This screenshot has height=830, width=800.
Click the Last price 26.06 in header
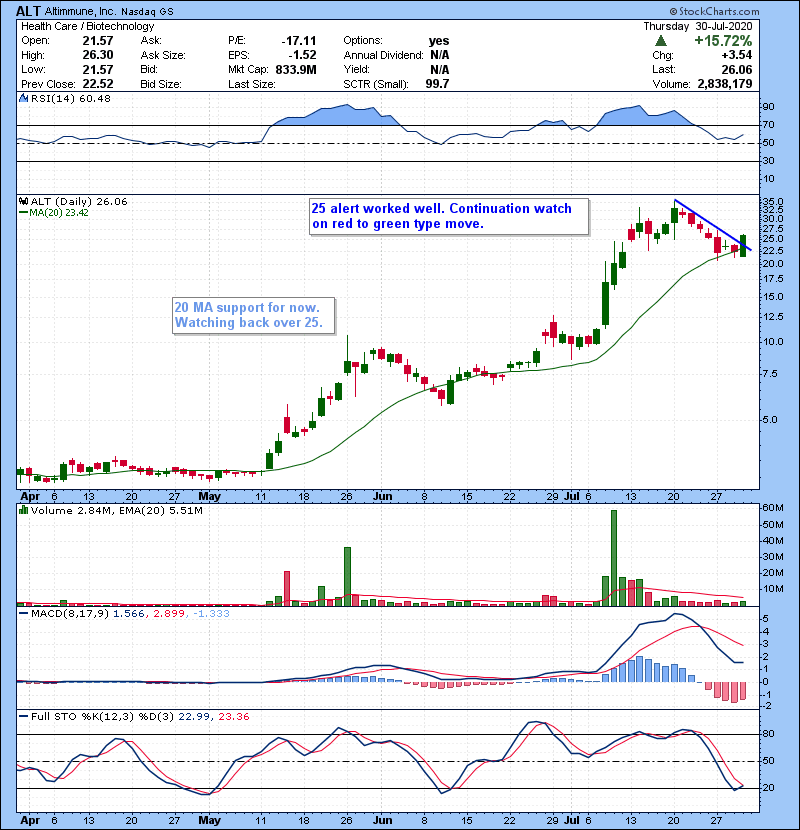pyautogui.click(x=737, y=69)
